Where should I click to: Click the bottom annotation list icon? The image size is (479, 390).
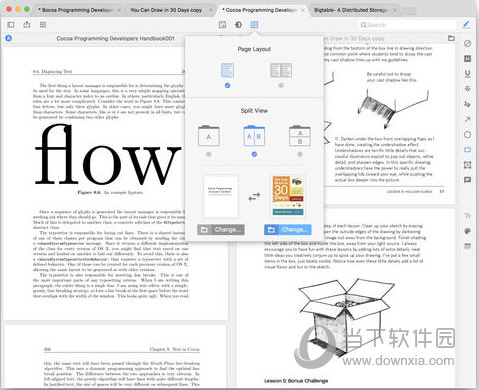coord(467,246)
